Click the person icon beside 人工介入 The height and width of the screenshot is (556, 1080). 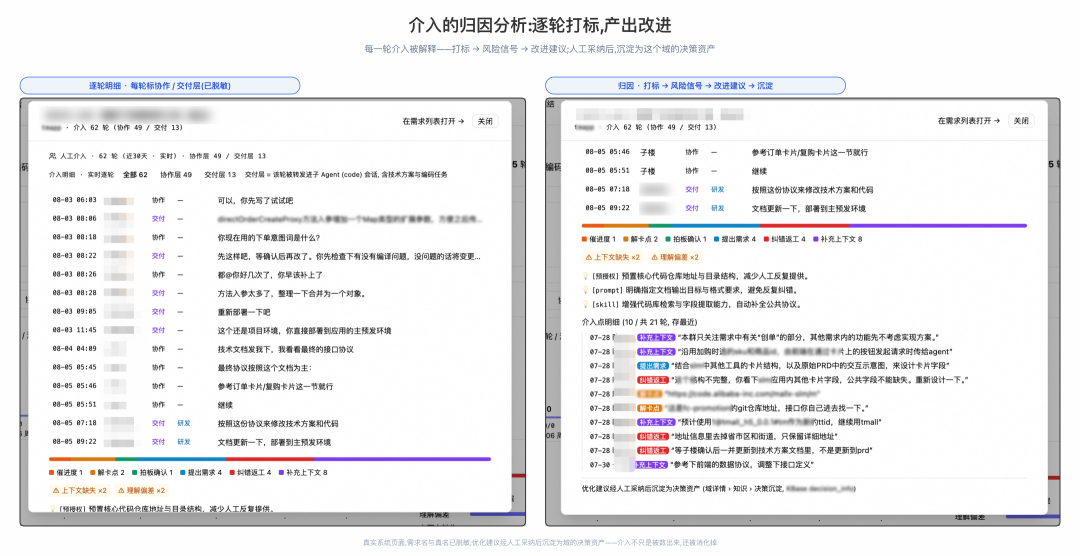(x=52, y=156)
